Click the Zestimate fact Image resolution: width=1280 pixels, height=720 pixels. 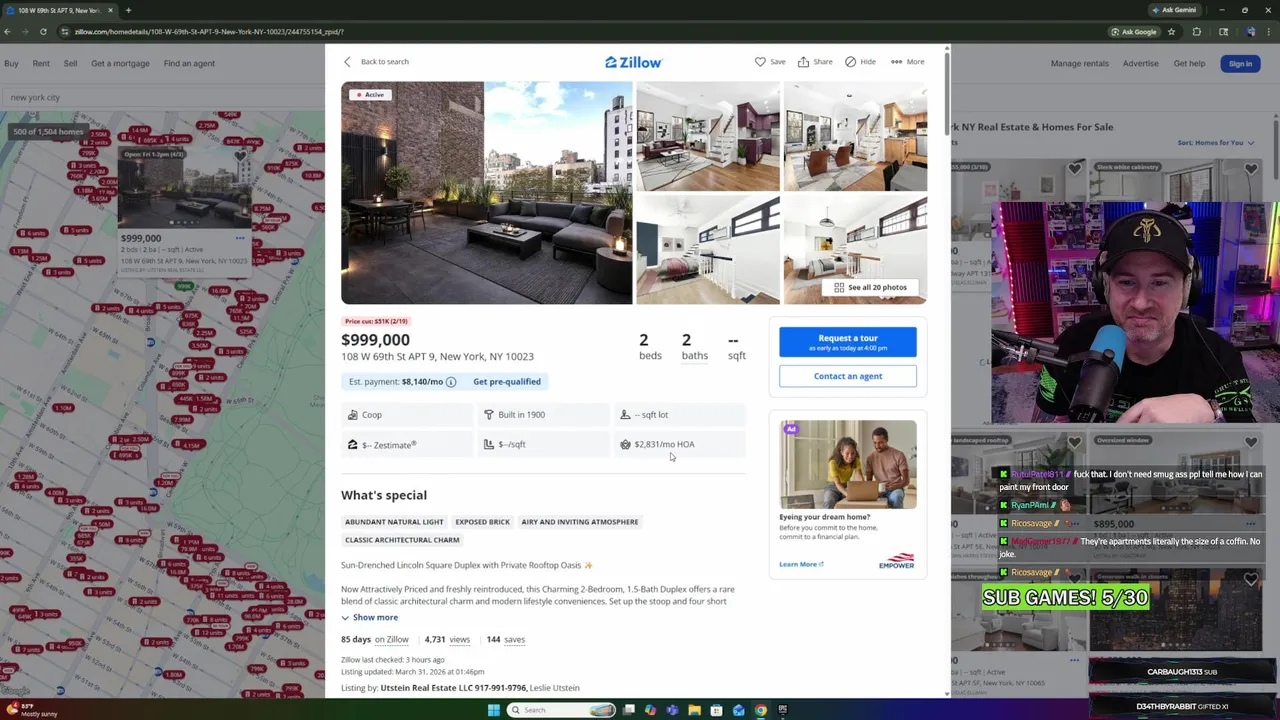pos(407,444)
